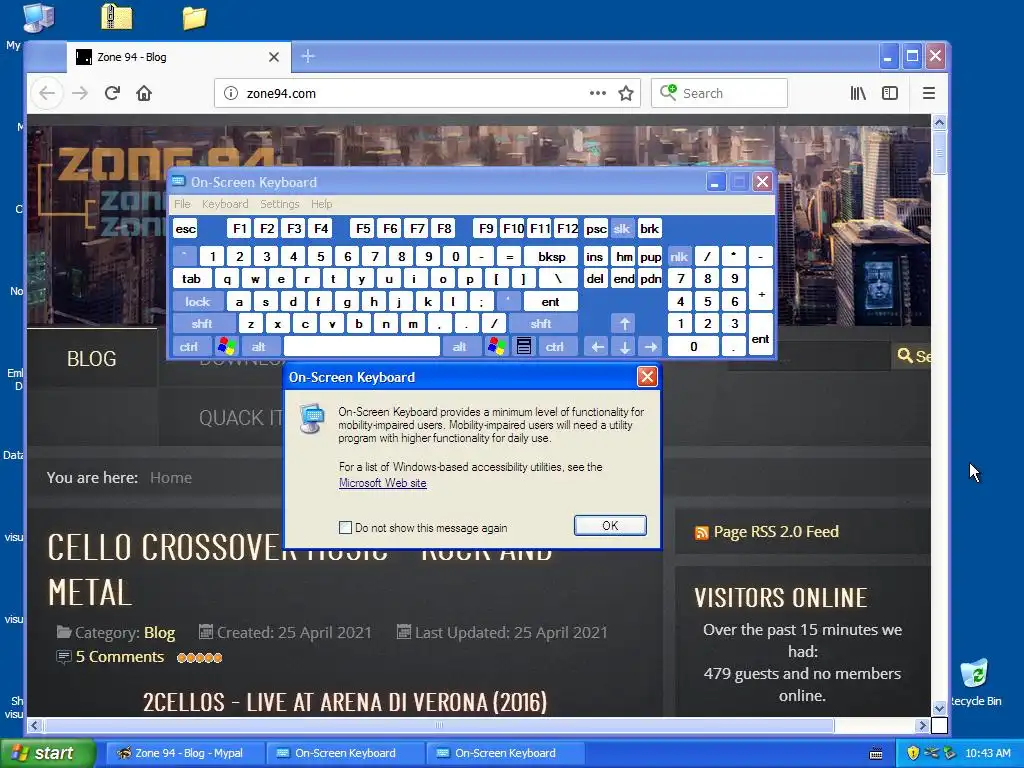Click the psc print screen key
This screenshot has height=768, width=1024.
[596, 229]
